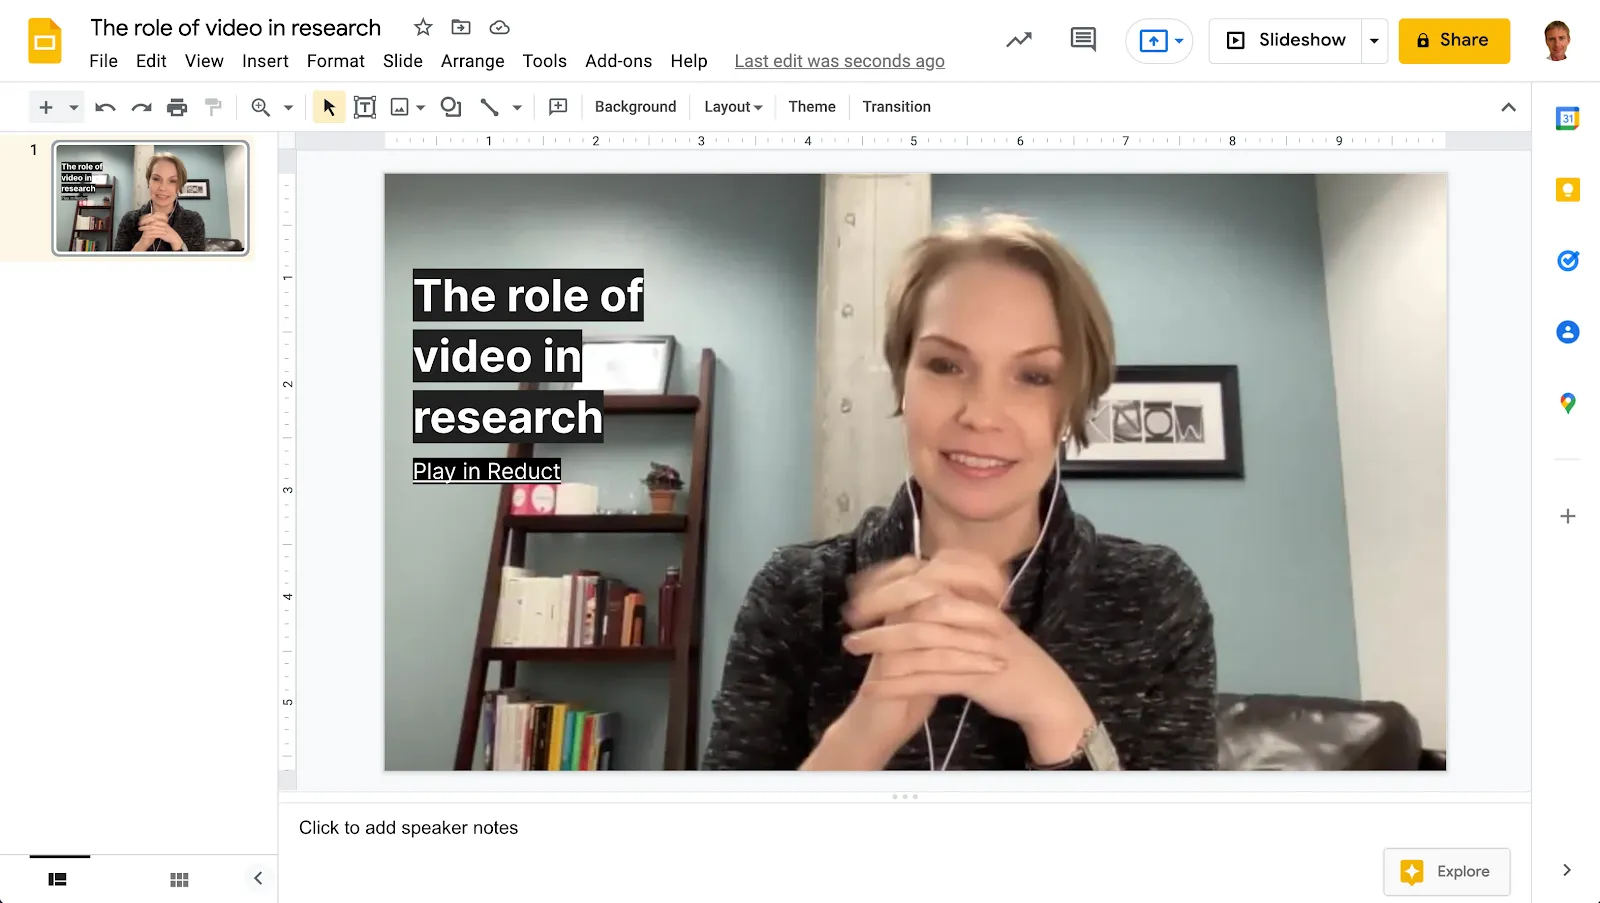1600x903 pixels.
Task: Undo the last action
Action: 105,107
